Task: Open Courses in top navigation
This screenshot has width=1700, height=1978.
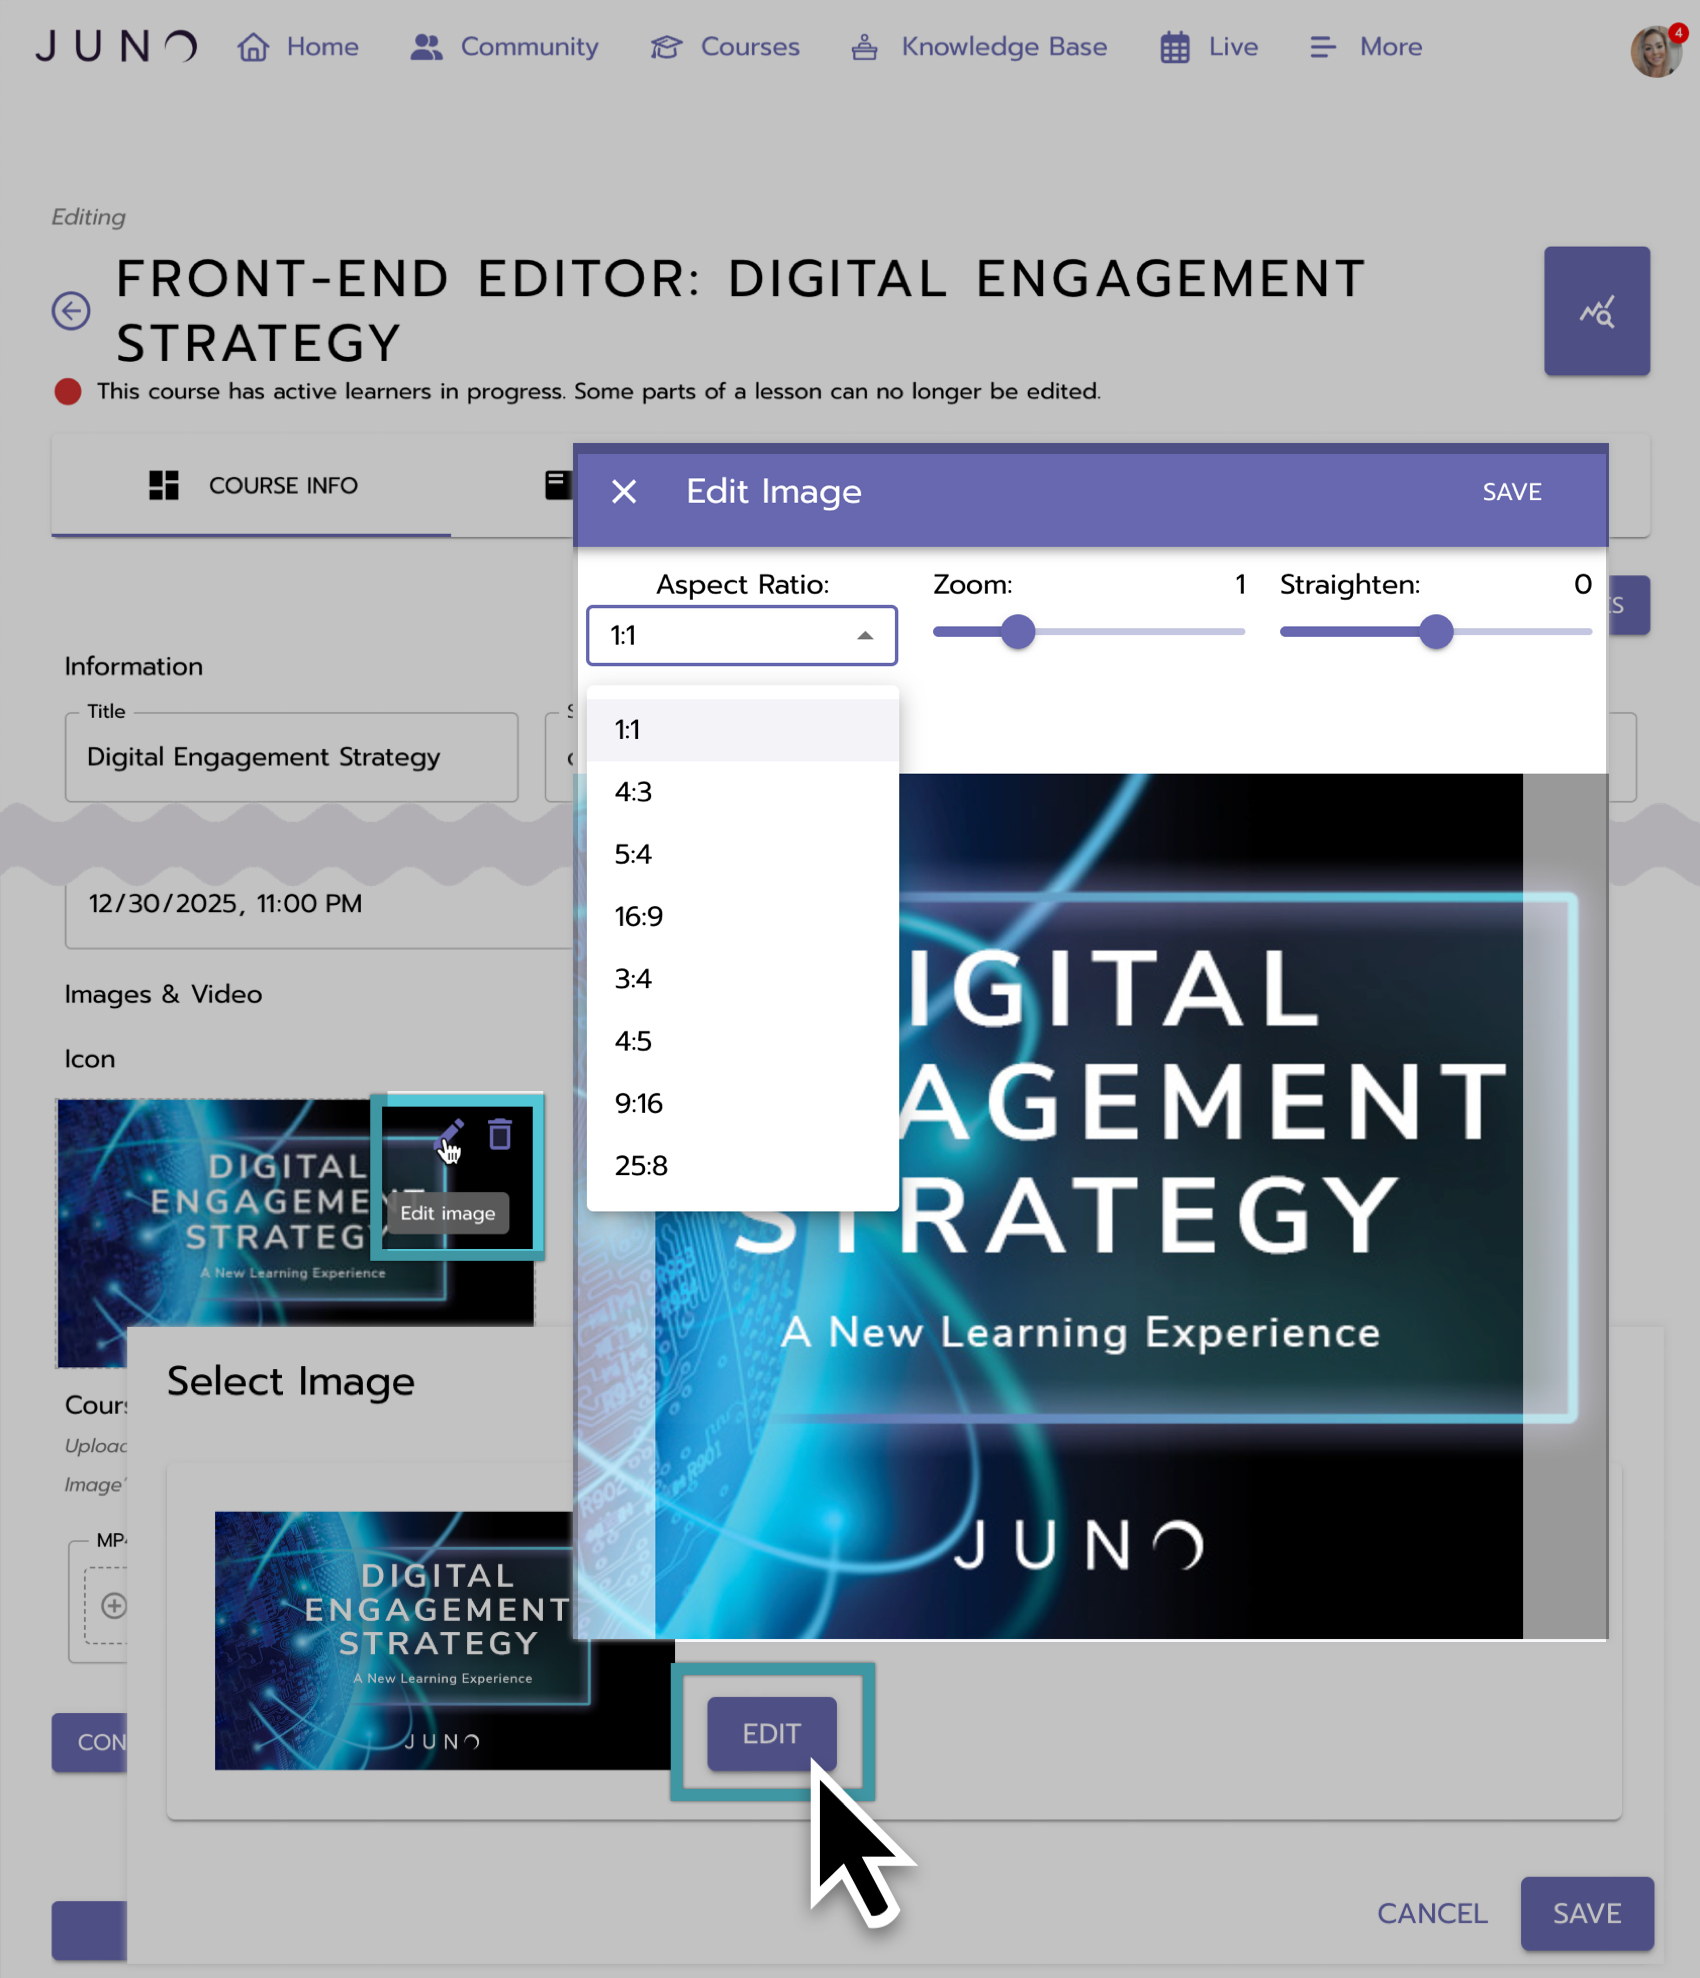Action: pyautogui.click(x=725, y=47)
